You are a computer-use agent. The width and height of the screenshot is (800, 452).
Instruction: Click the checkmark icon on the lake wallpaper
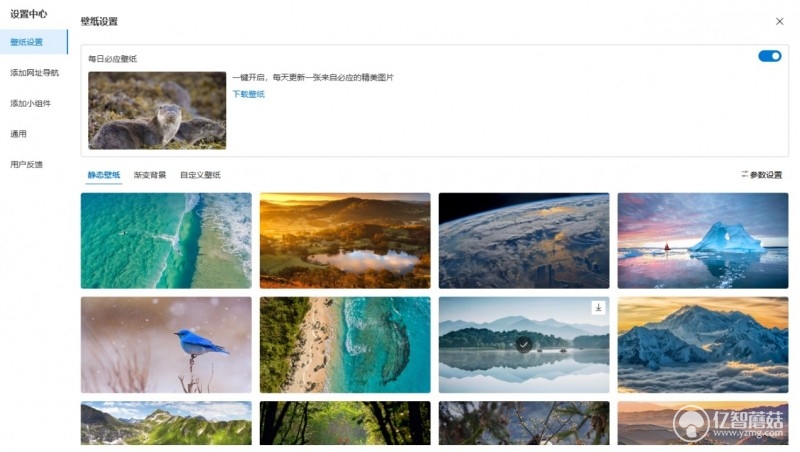pos(523,345)
